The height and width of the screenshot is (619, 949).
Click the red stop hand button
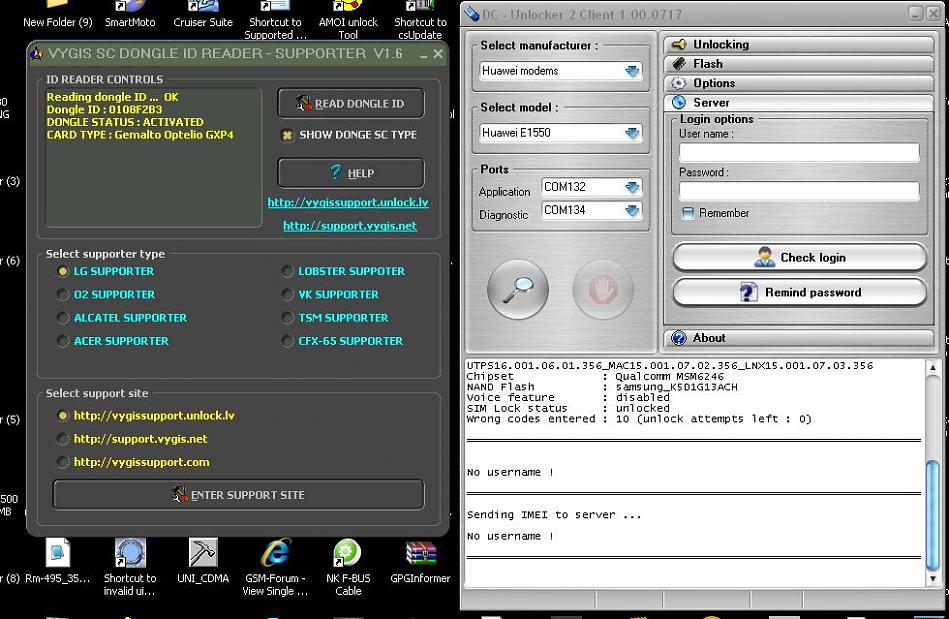[x=603, y=290]
